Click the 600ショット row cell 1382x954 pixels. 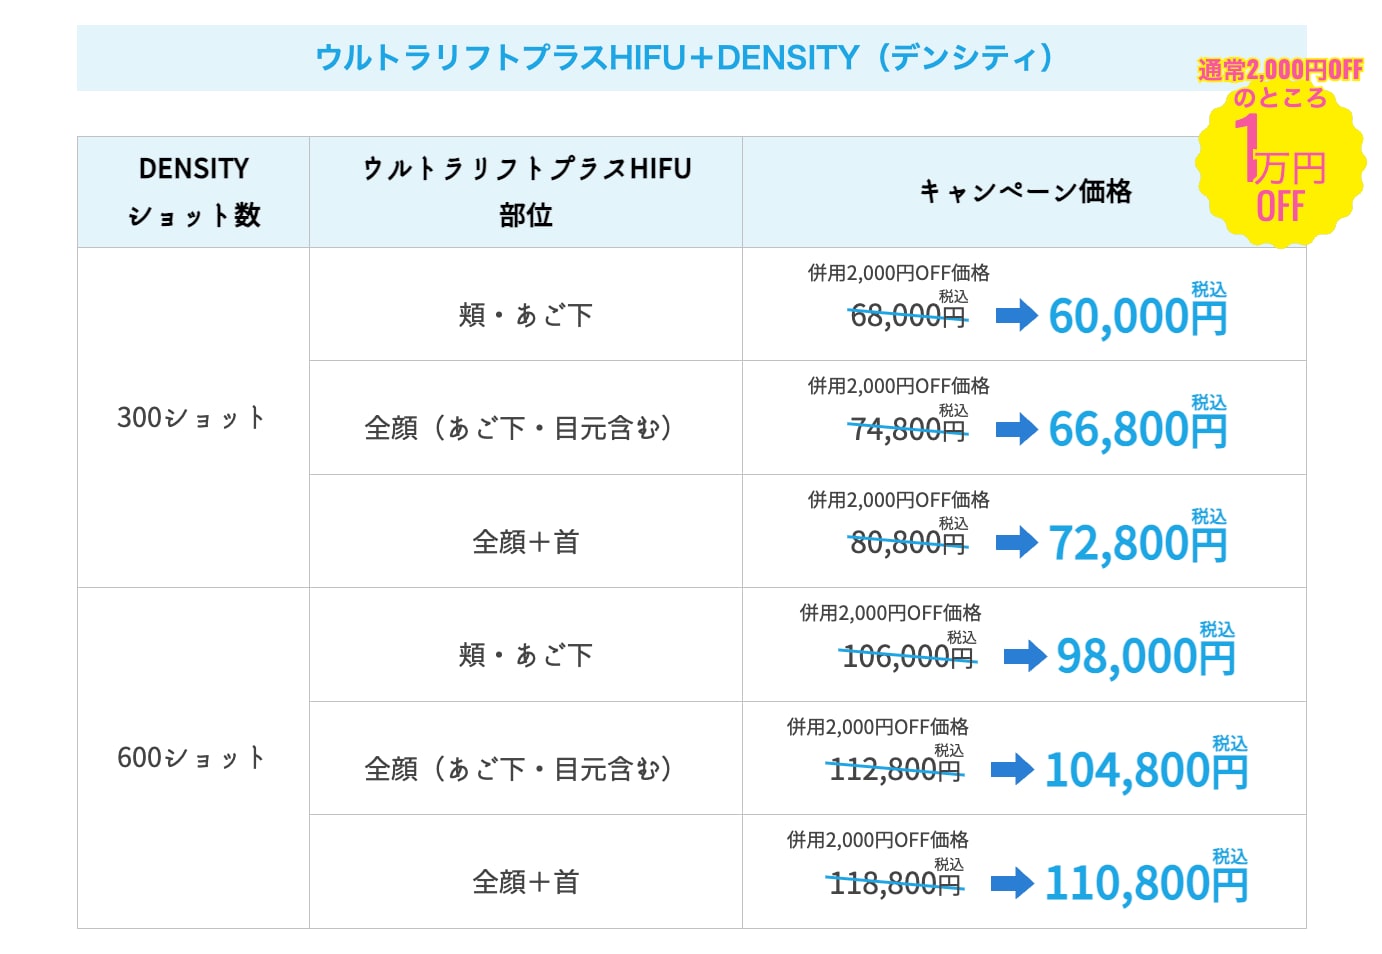[x=194, y=758]
